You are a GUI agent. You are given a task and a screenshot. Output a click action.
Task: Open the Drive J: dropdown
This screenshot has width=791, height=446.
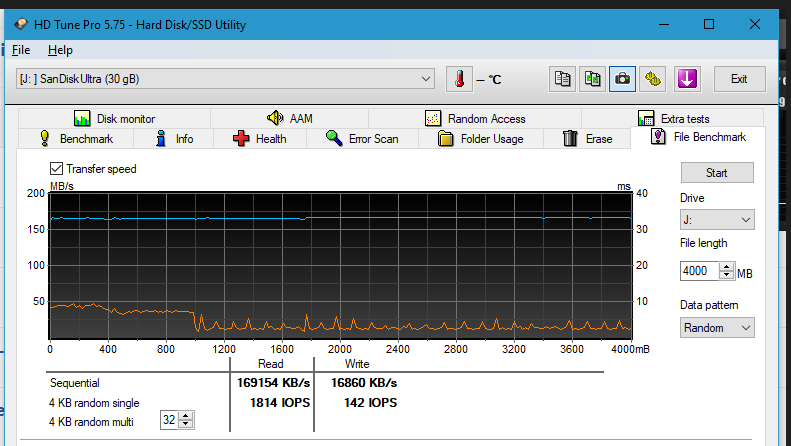(x=717, y=220)
